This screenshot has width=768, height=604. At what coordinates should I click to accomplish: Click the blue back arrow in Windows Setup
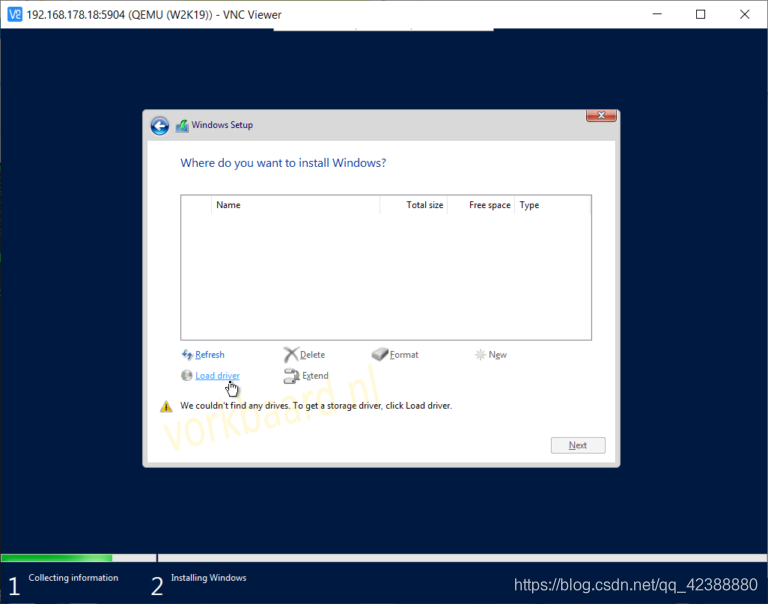click(160, 126)
